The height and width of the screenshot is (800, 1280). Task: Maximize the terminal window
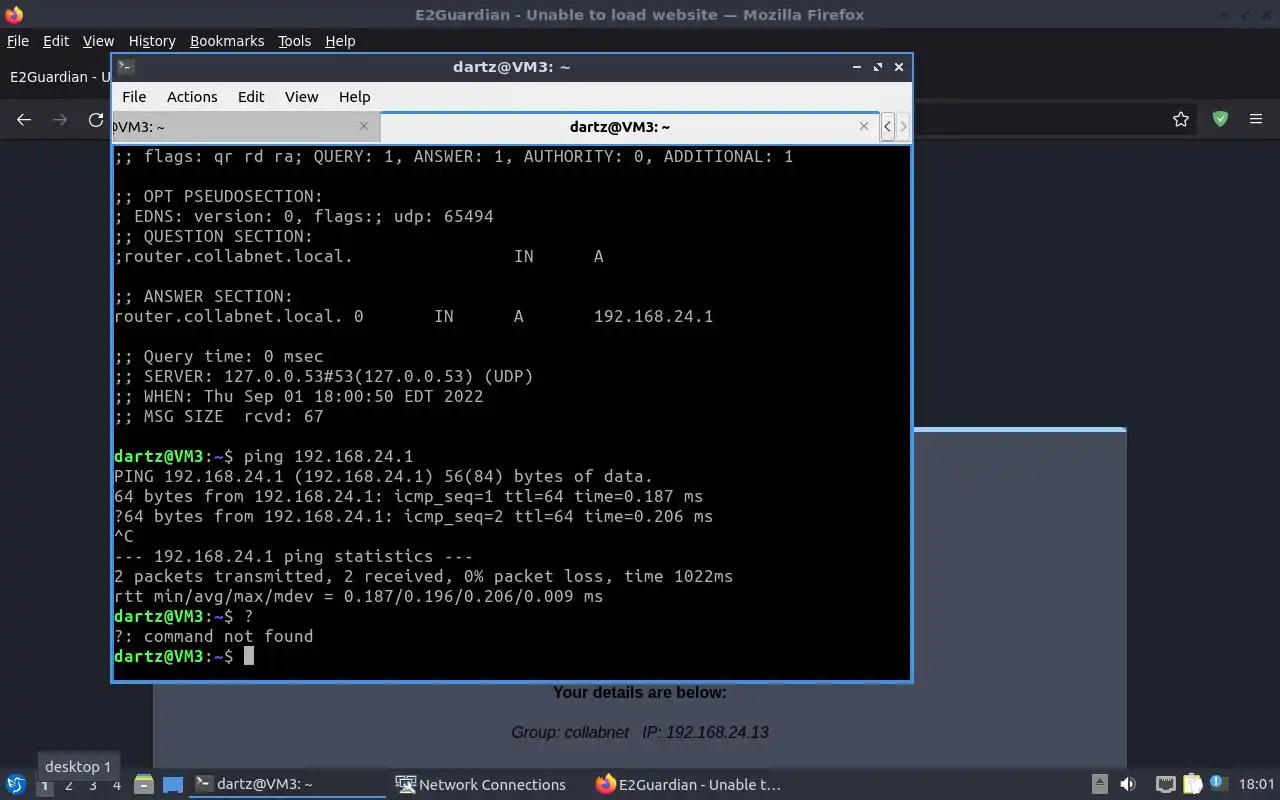click(x=878, y=67)
